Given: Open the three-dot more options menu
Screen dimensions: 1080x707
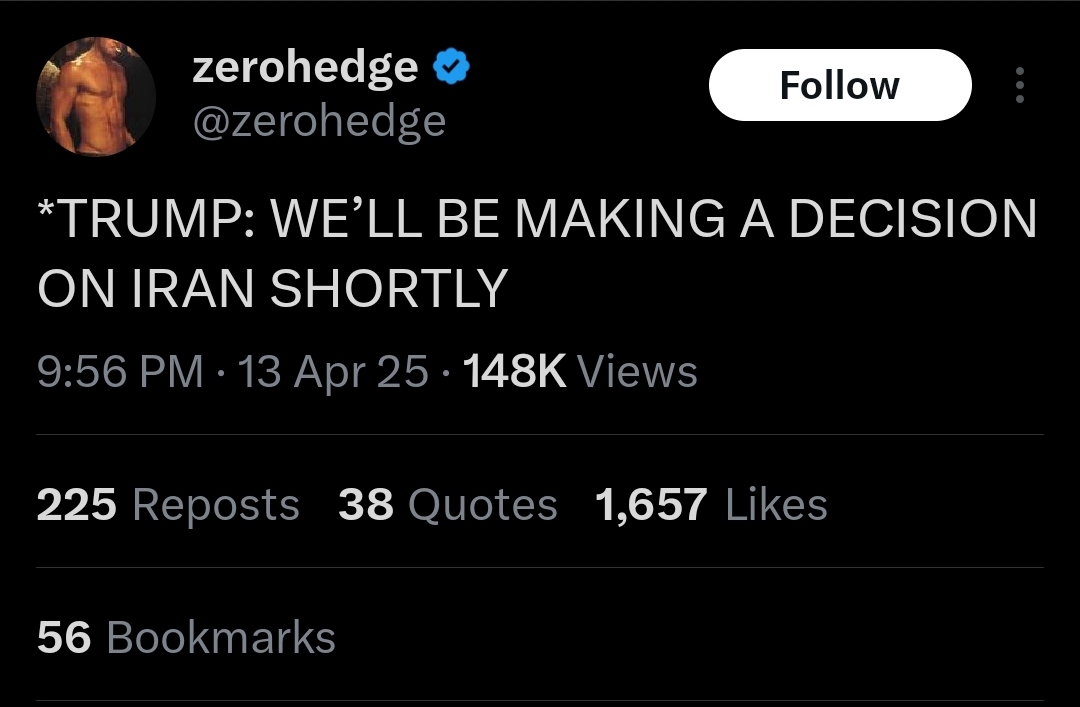Looking at the screenshot, I should [1019, 86].
